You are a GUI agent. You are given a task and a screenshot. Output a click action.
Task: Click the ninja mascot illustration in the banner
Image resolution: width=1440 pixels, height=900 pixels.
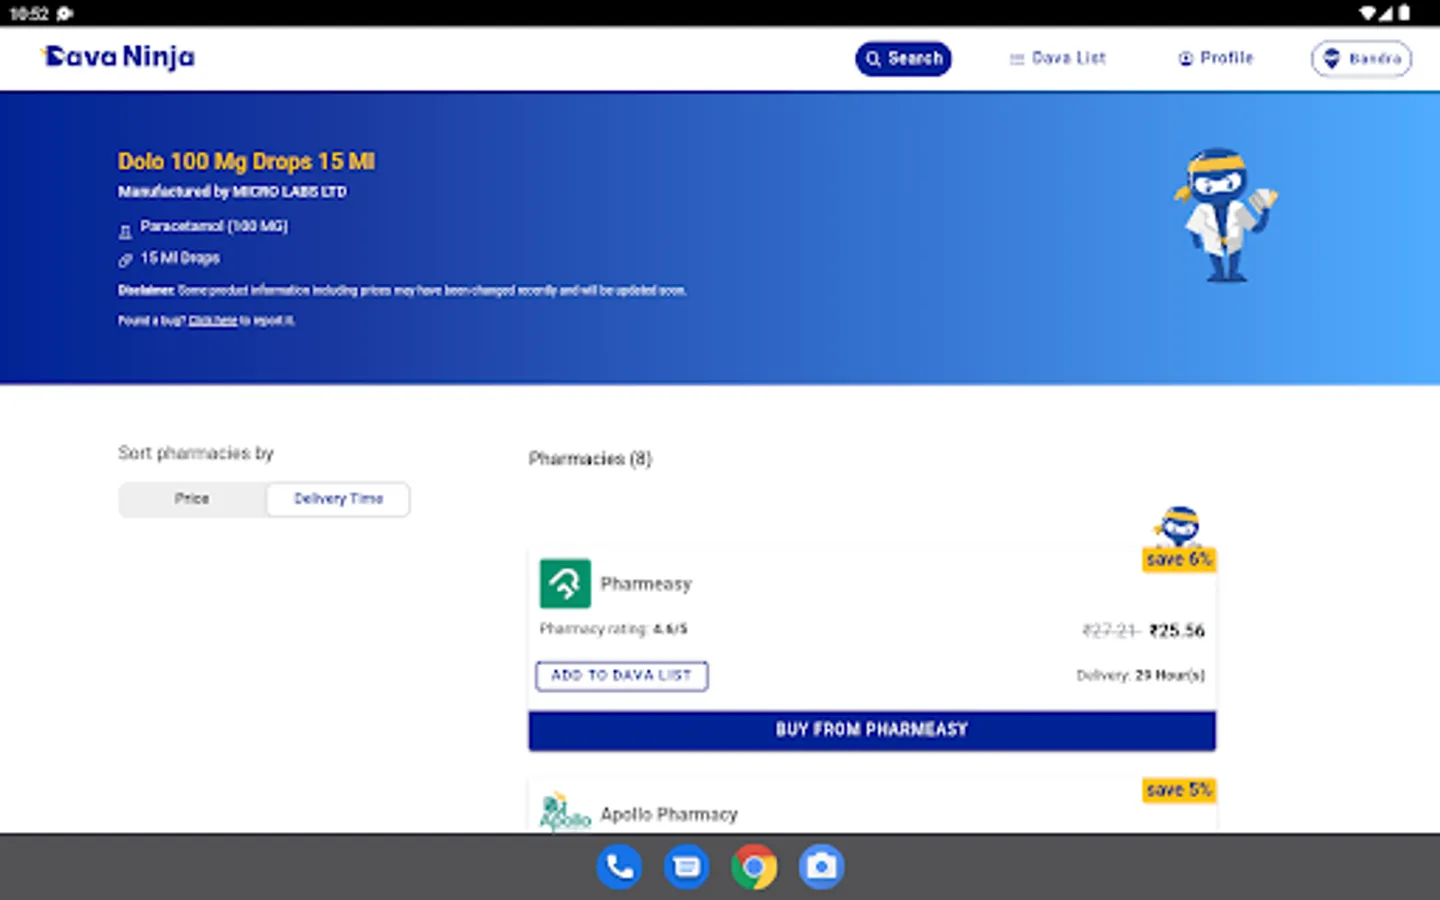pos(1224,215)
